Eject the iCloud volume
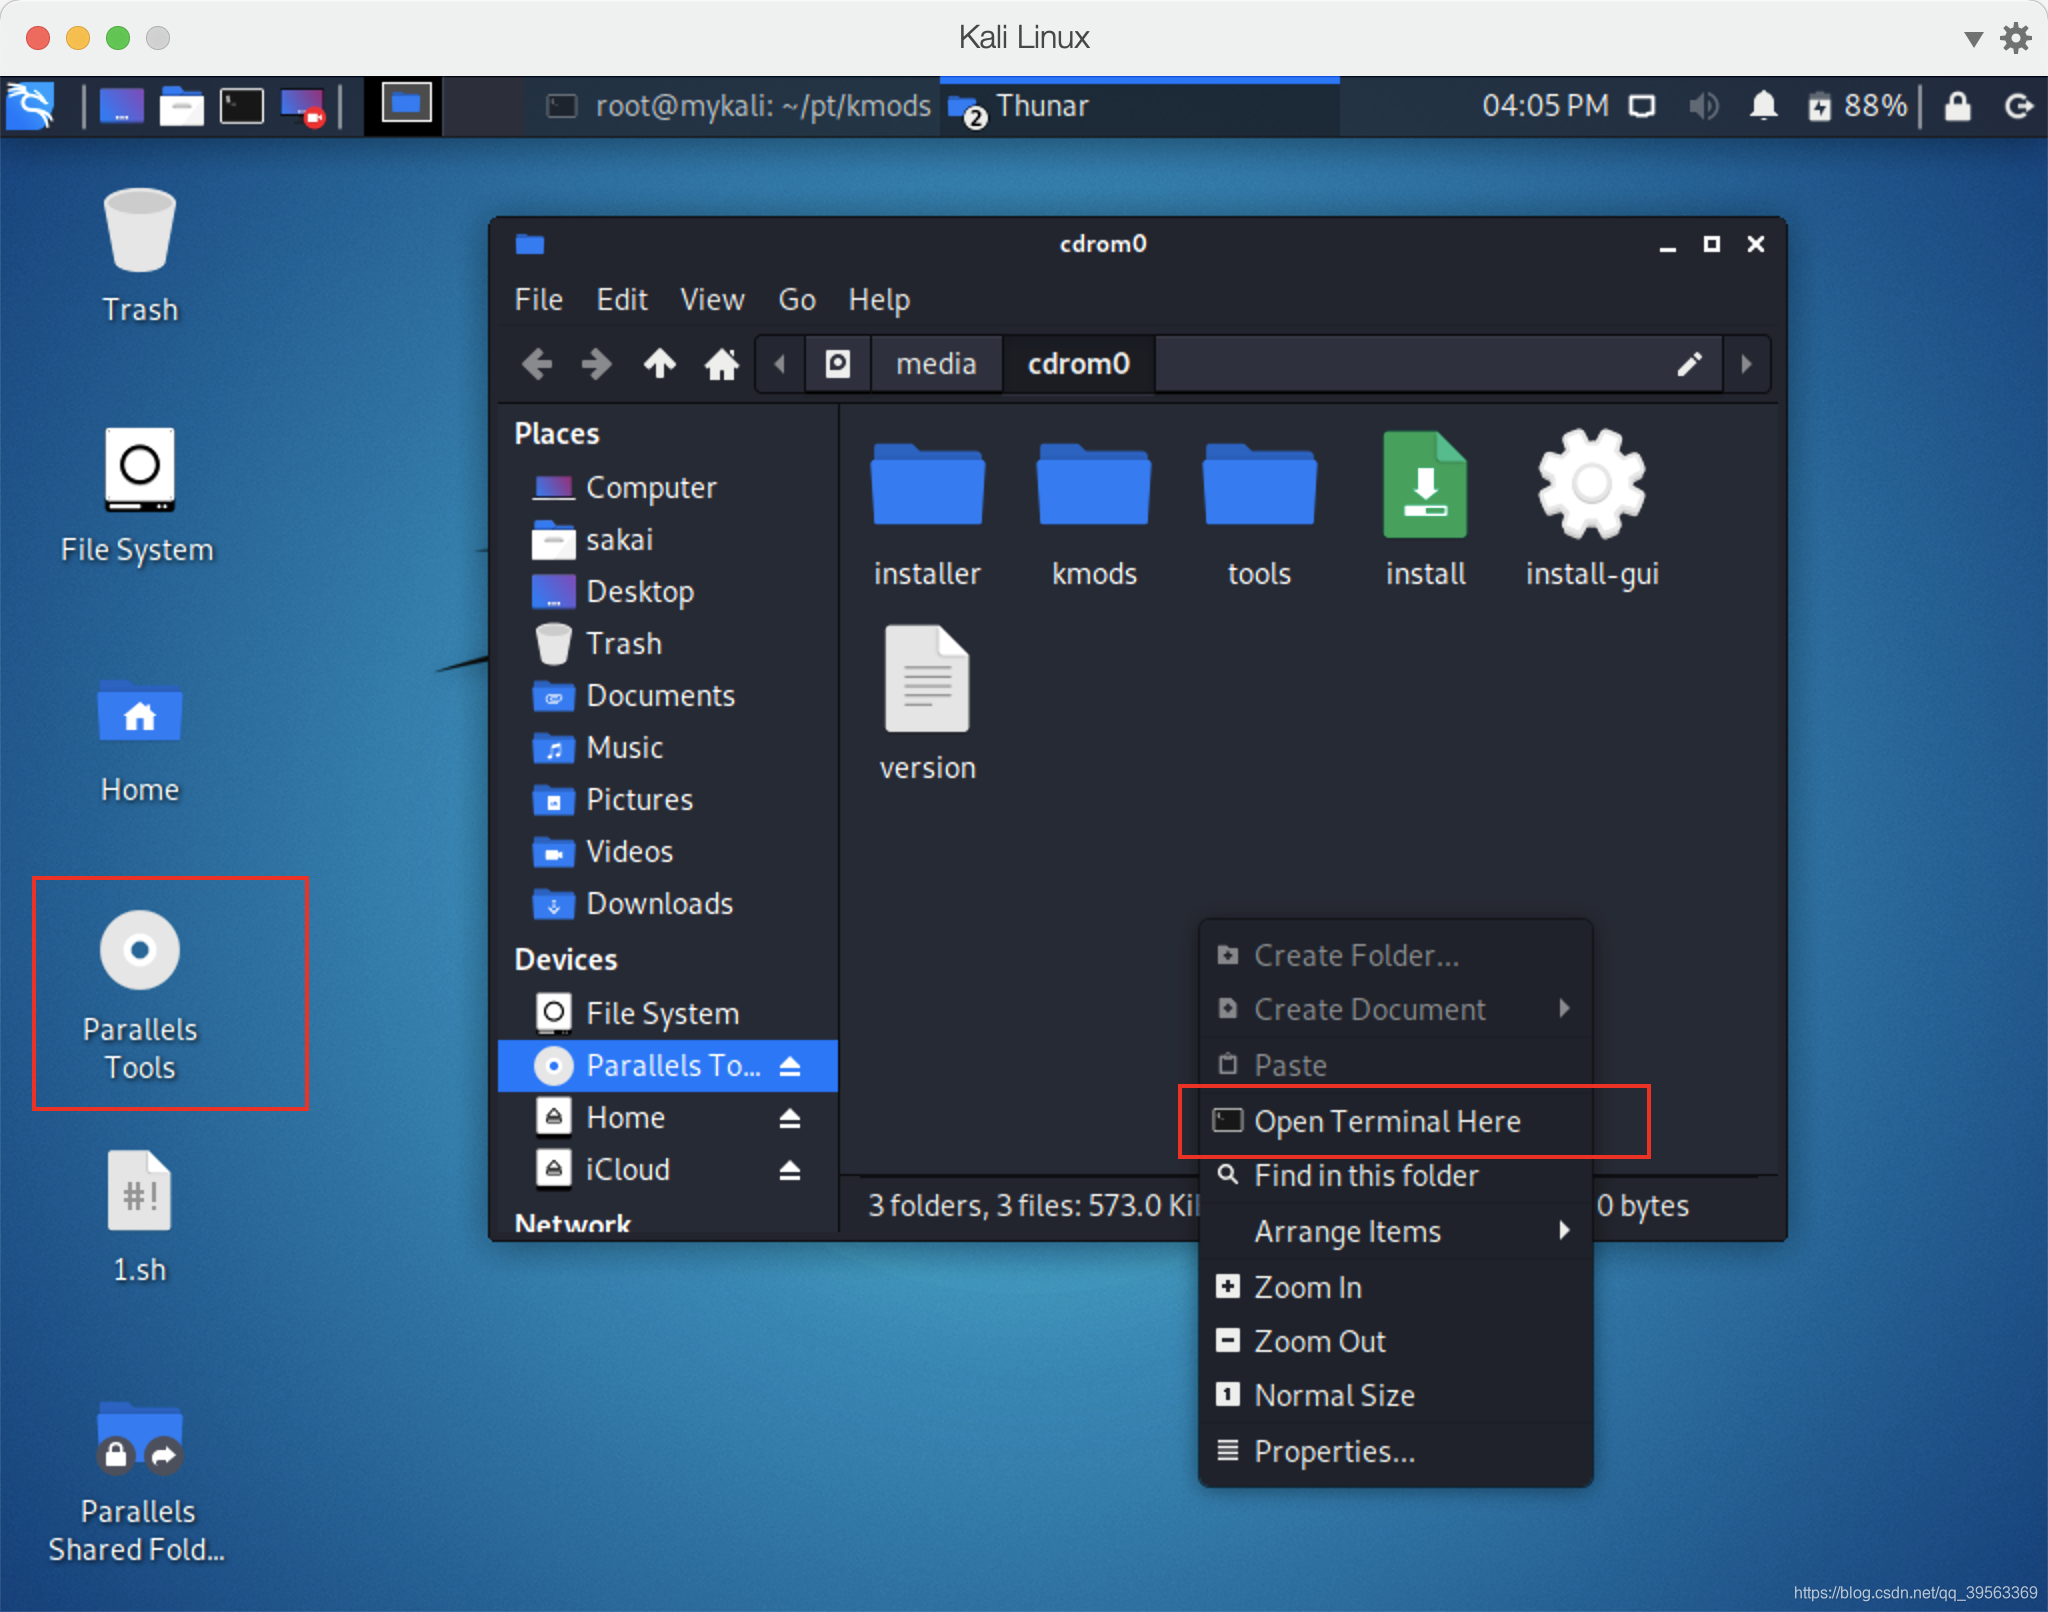2048x1612 pixels. click(790, 1170)
